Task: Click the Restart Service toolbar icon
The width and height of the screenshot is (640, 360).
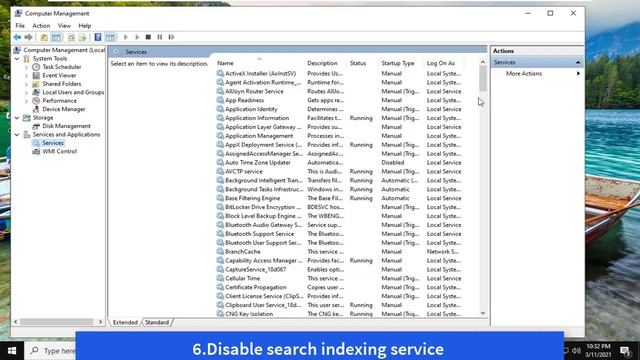Action: 171,37
